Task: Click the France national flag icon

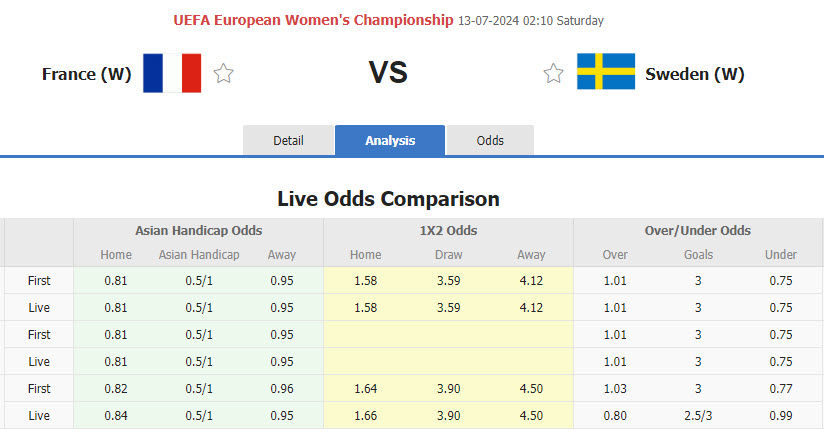Action: tap(172, 73)
